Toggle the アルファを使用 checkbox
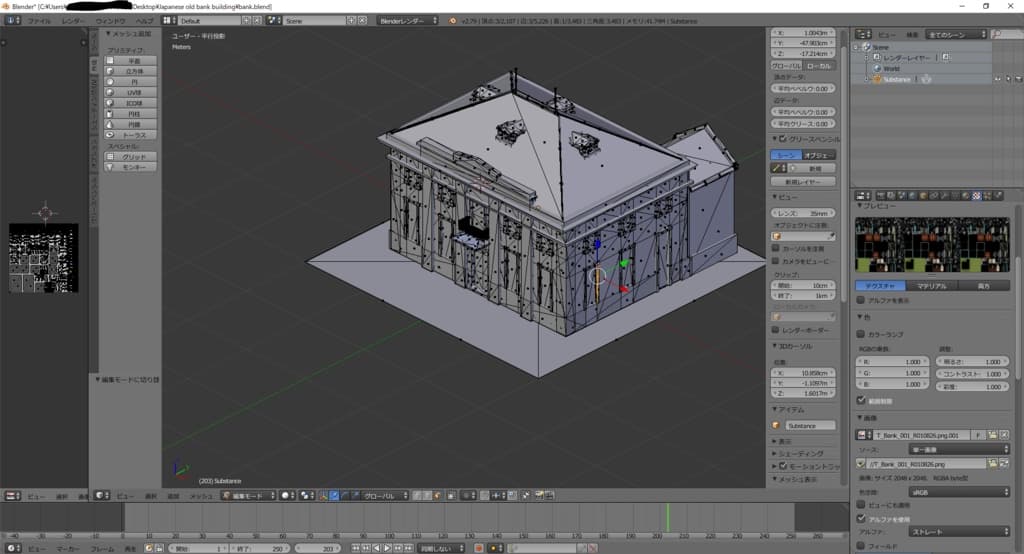This screenshot has height=554, width=1024. click(x=861, y=519)
